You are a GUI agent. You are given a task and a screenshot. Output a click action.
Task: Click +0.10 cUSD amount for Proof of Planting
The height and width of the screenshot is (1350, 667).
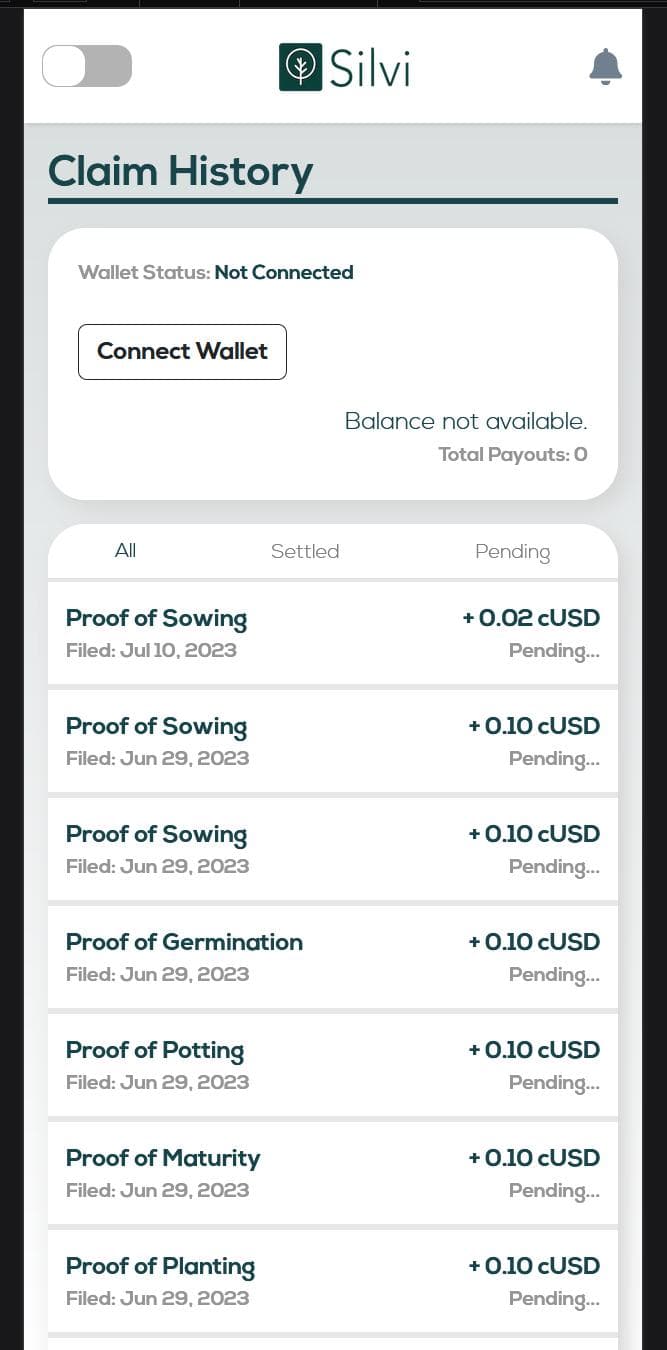point(534,1266)
